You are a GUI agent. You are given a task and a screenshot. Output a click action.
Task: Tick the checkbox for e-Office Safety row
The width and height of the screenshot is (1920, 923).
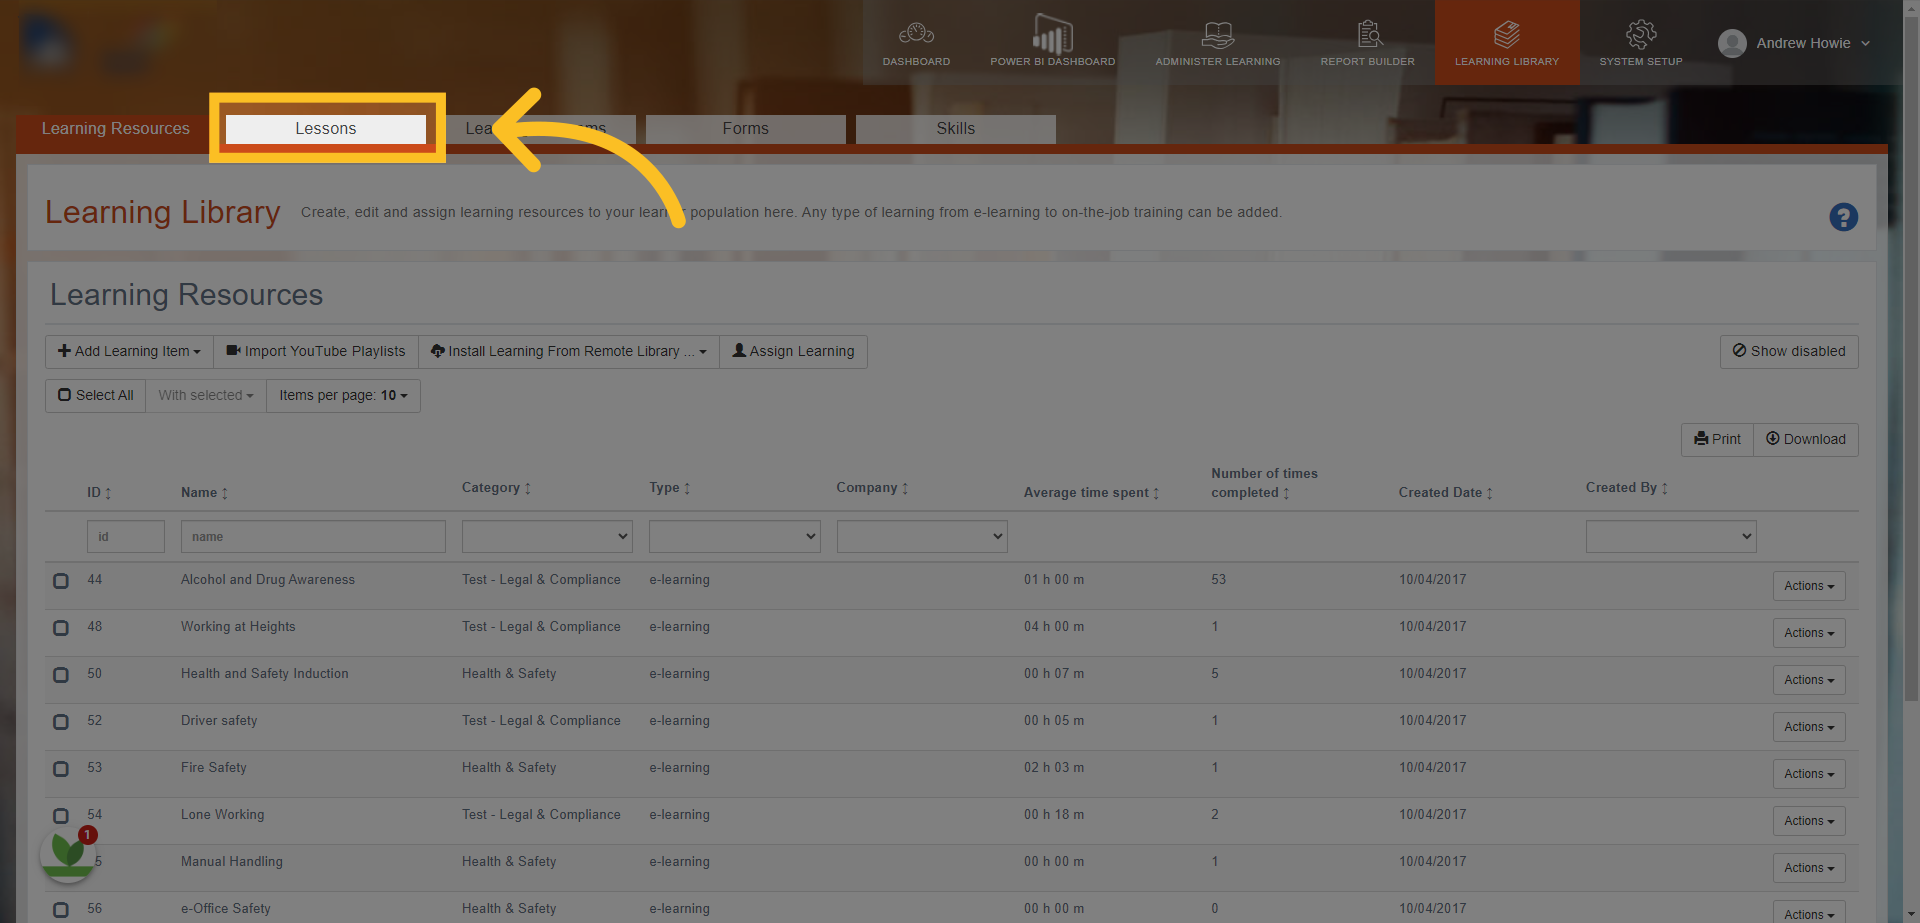(61, 910)
